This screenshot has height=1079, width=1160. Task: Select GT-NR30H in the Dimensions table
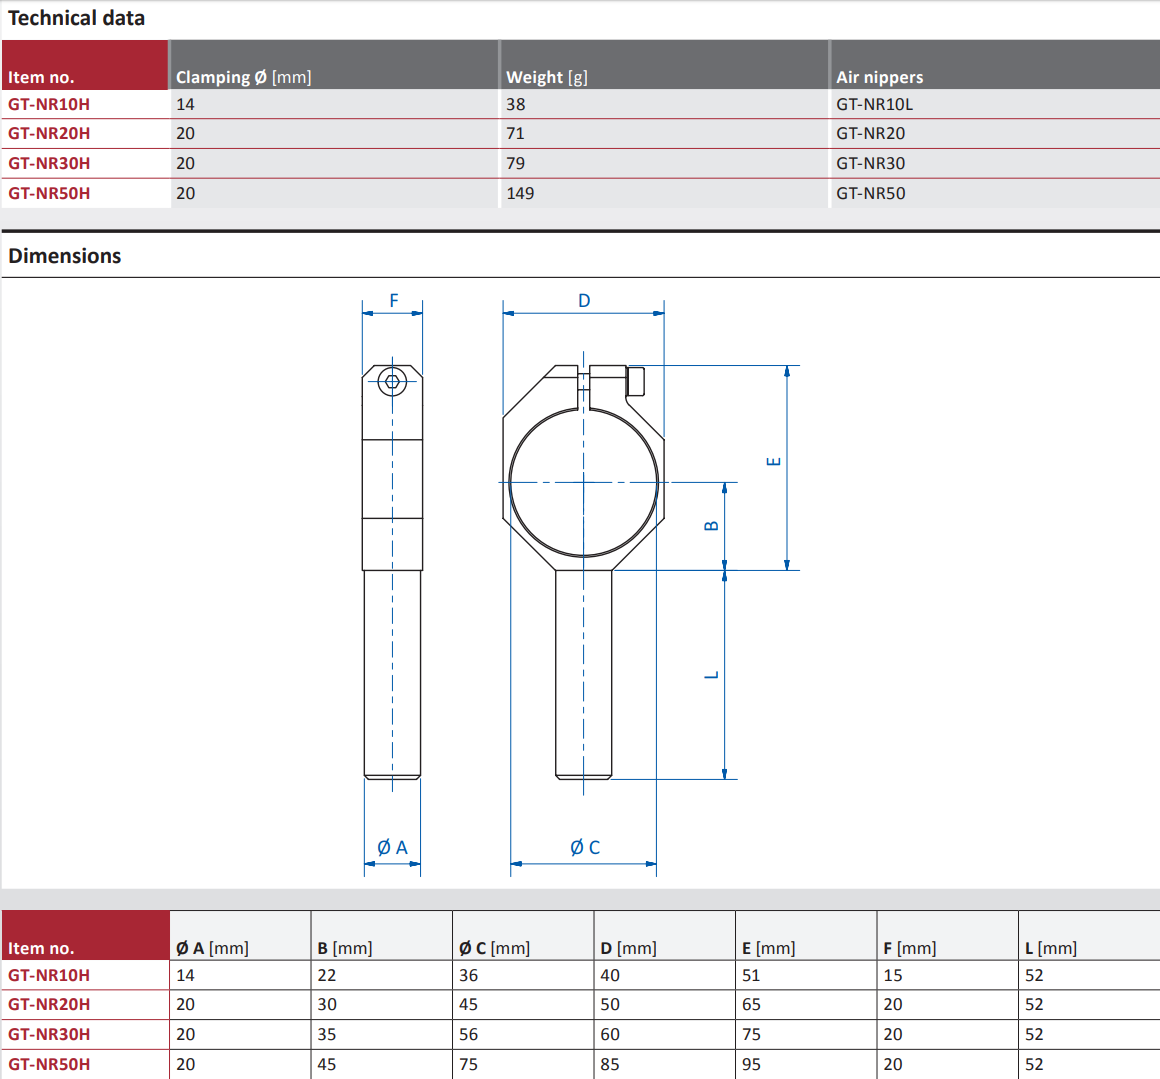click(x=49, y=1035)
